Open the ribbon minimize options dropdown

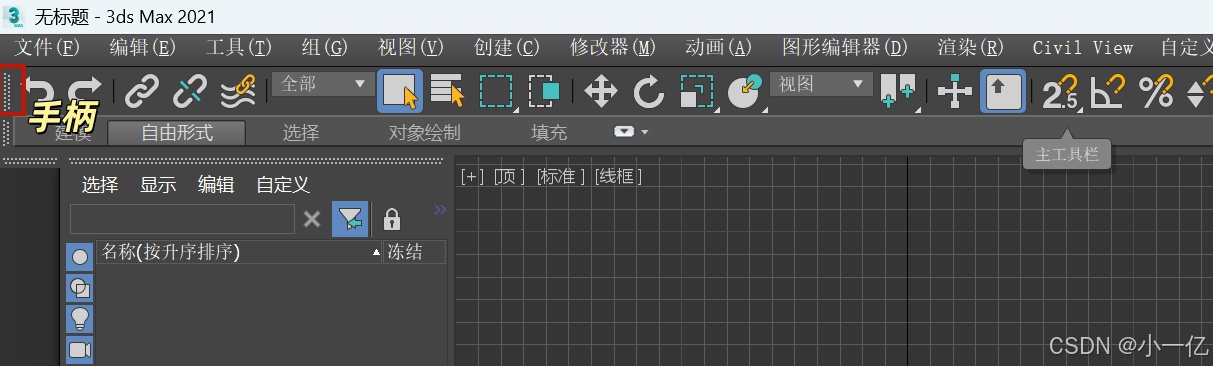(x=631, y=132)
